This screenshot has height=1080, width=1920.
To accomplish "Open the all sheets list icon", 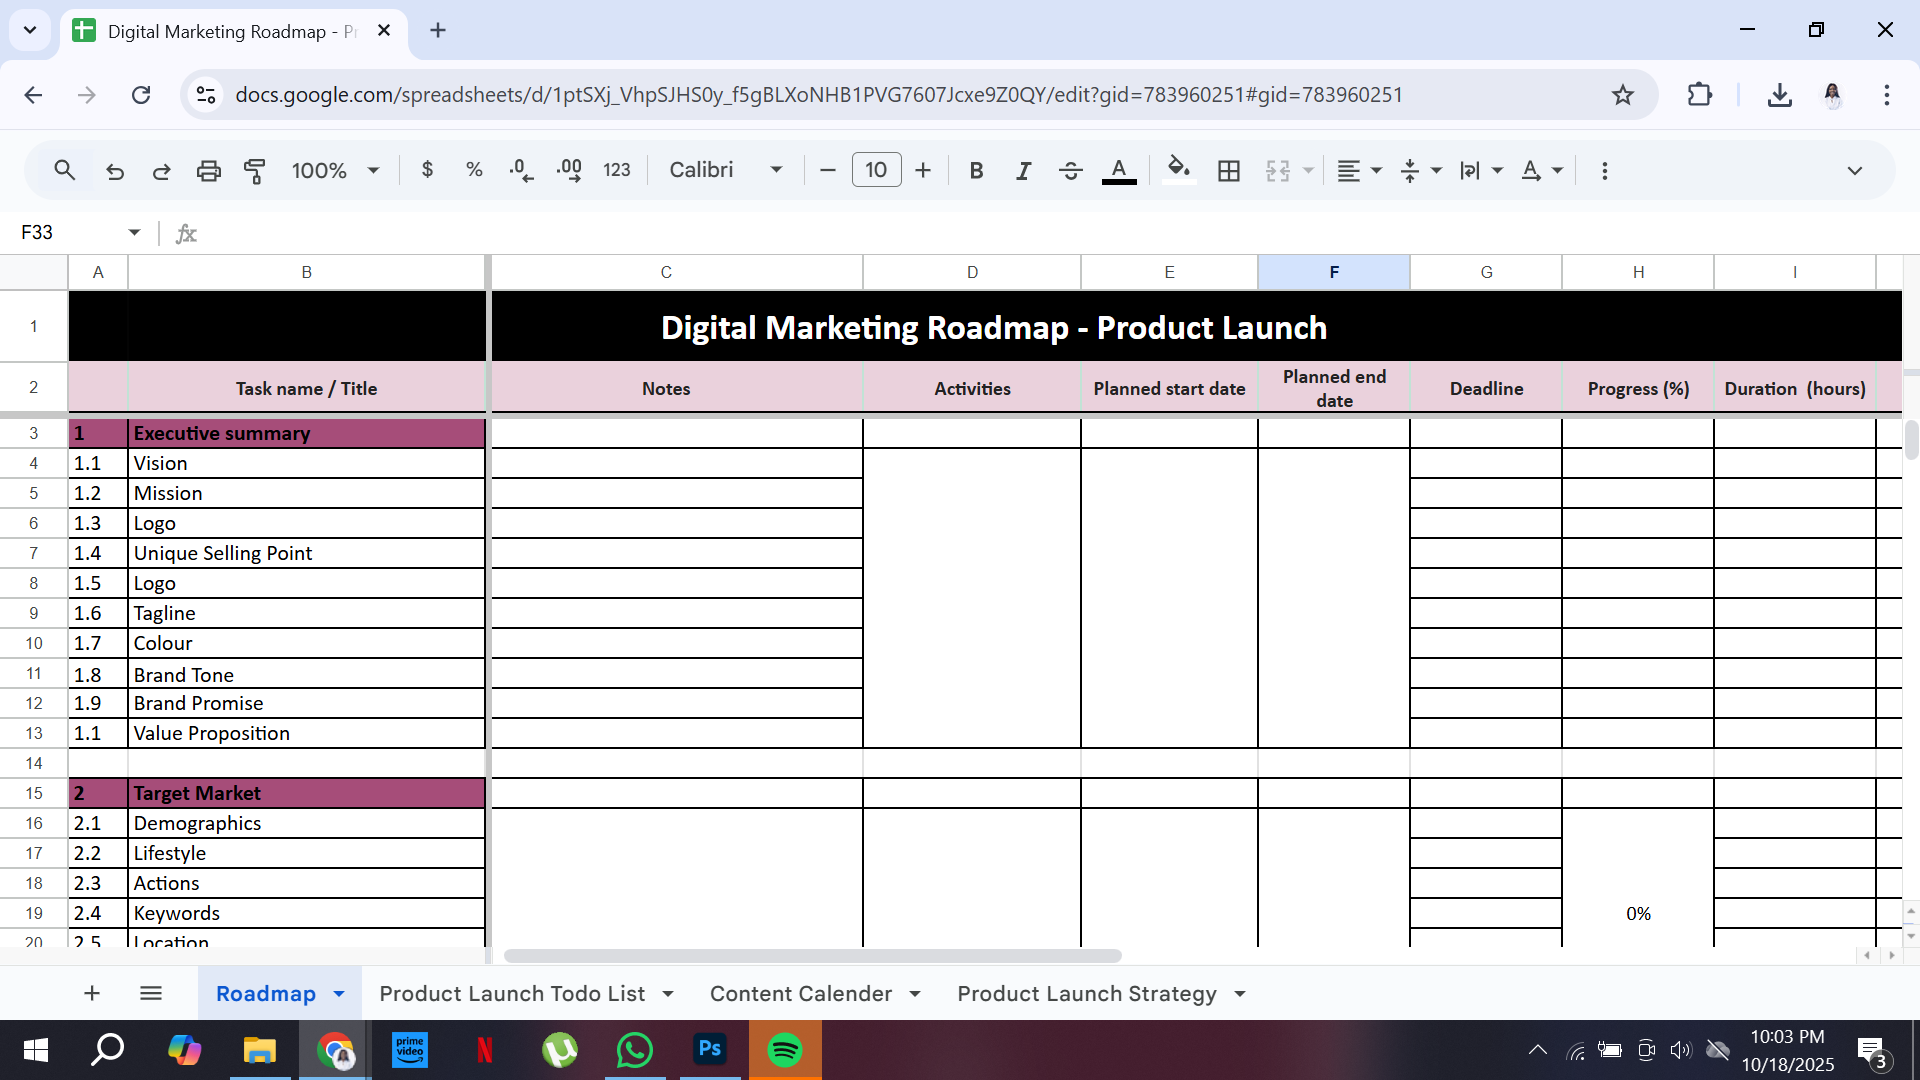I will click(x=151, y=993).
